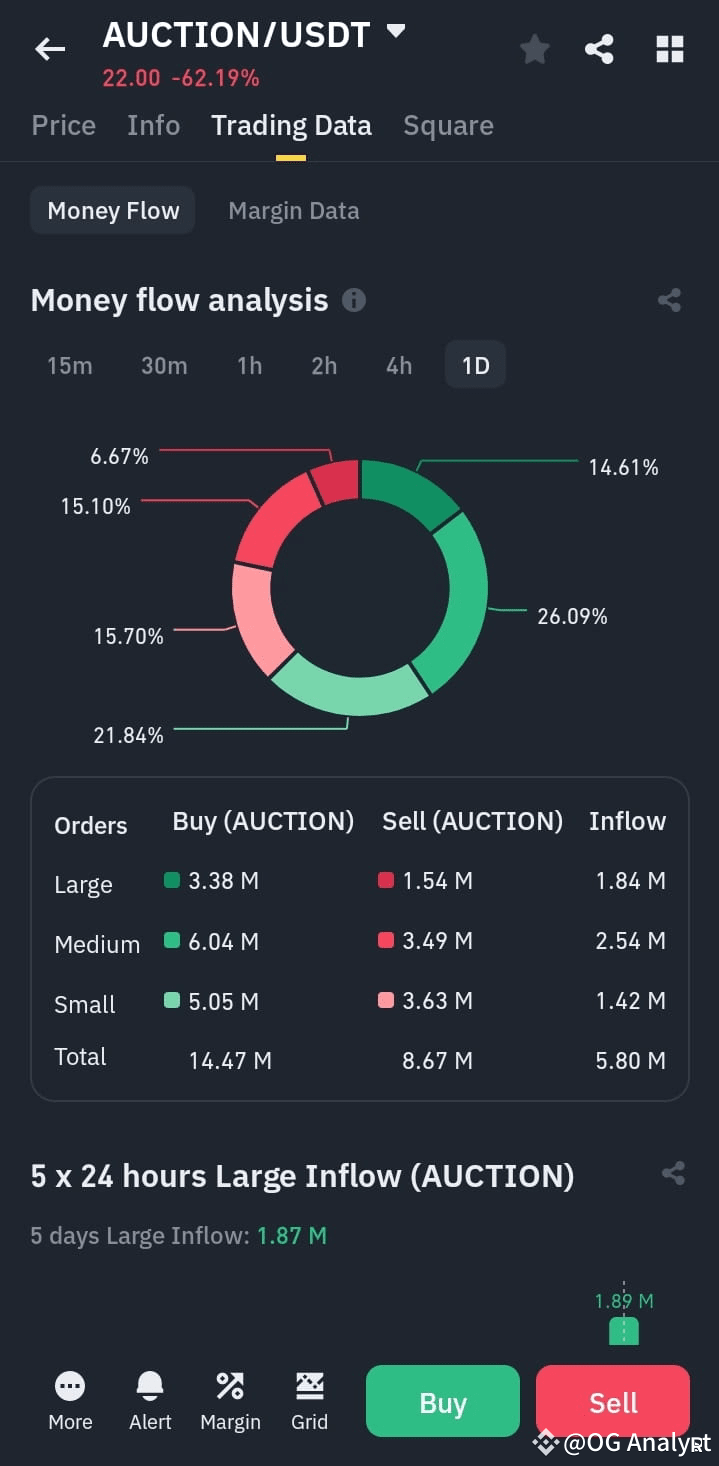Add AUCTION/USDT to favorites with star
Screen dimensions: 719x1466
pos(535,48)
